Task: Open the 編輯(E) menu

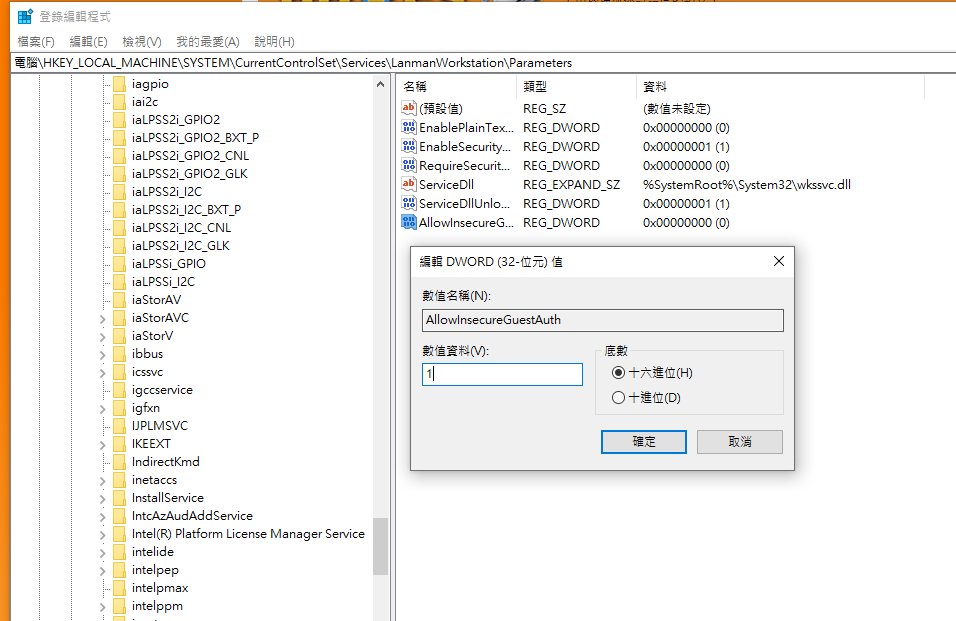Action: (86, 41)
